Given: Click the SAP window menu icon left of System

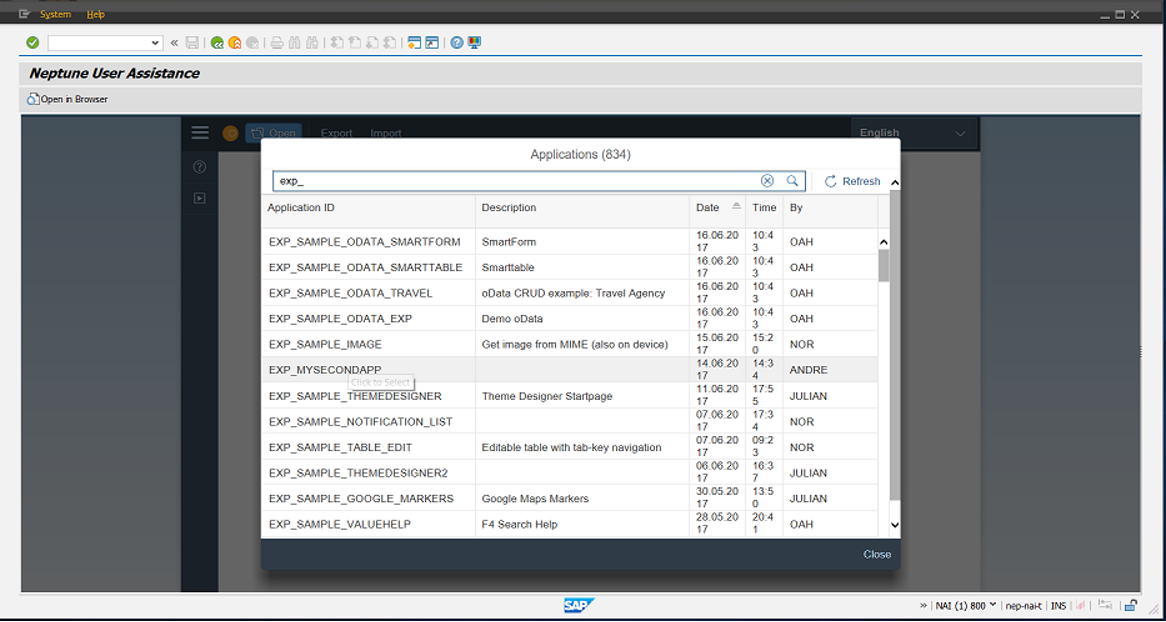Looking at the screenshot, I should [24, 14].
